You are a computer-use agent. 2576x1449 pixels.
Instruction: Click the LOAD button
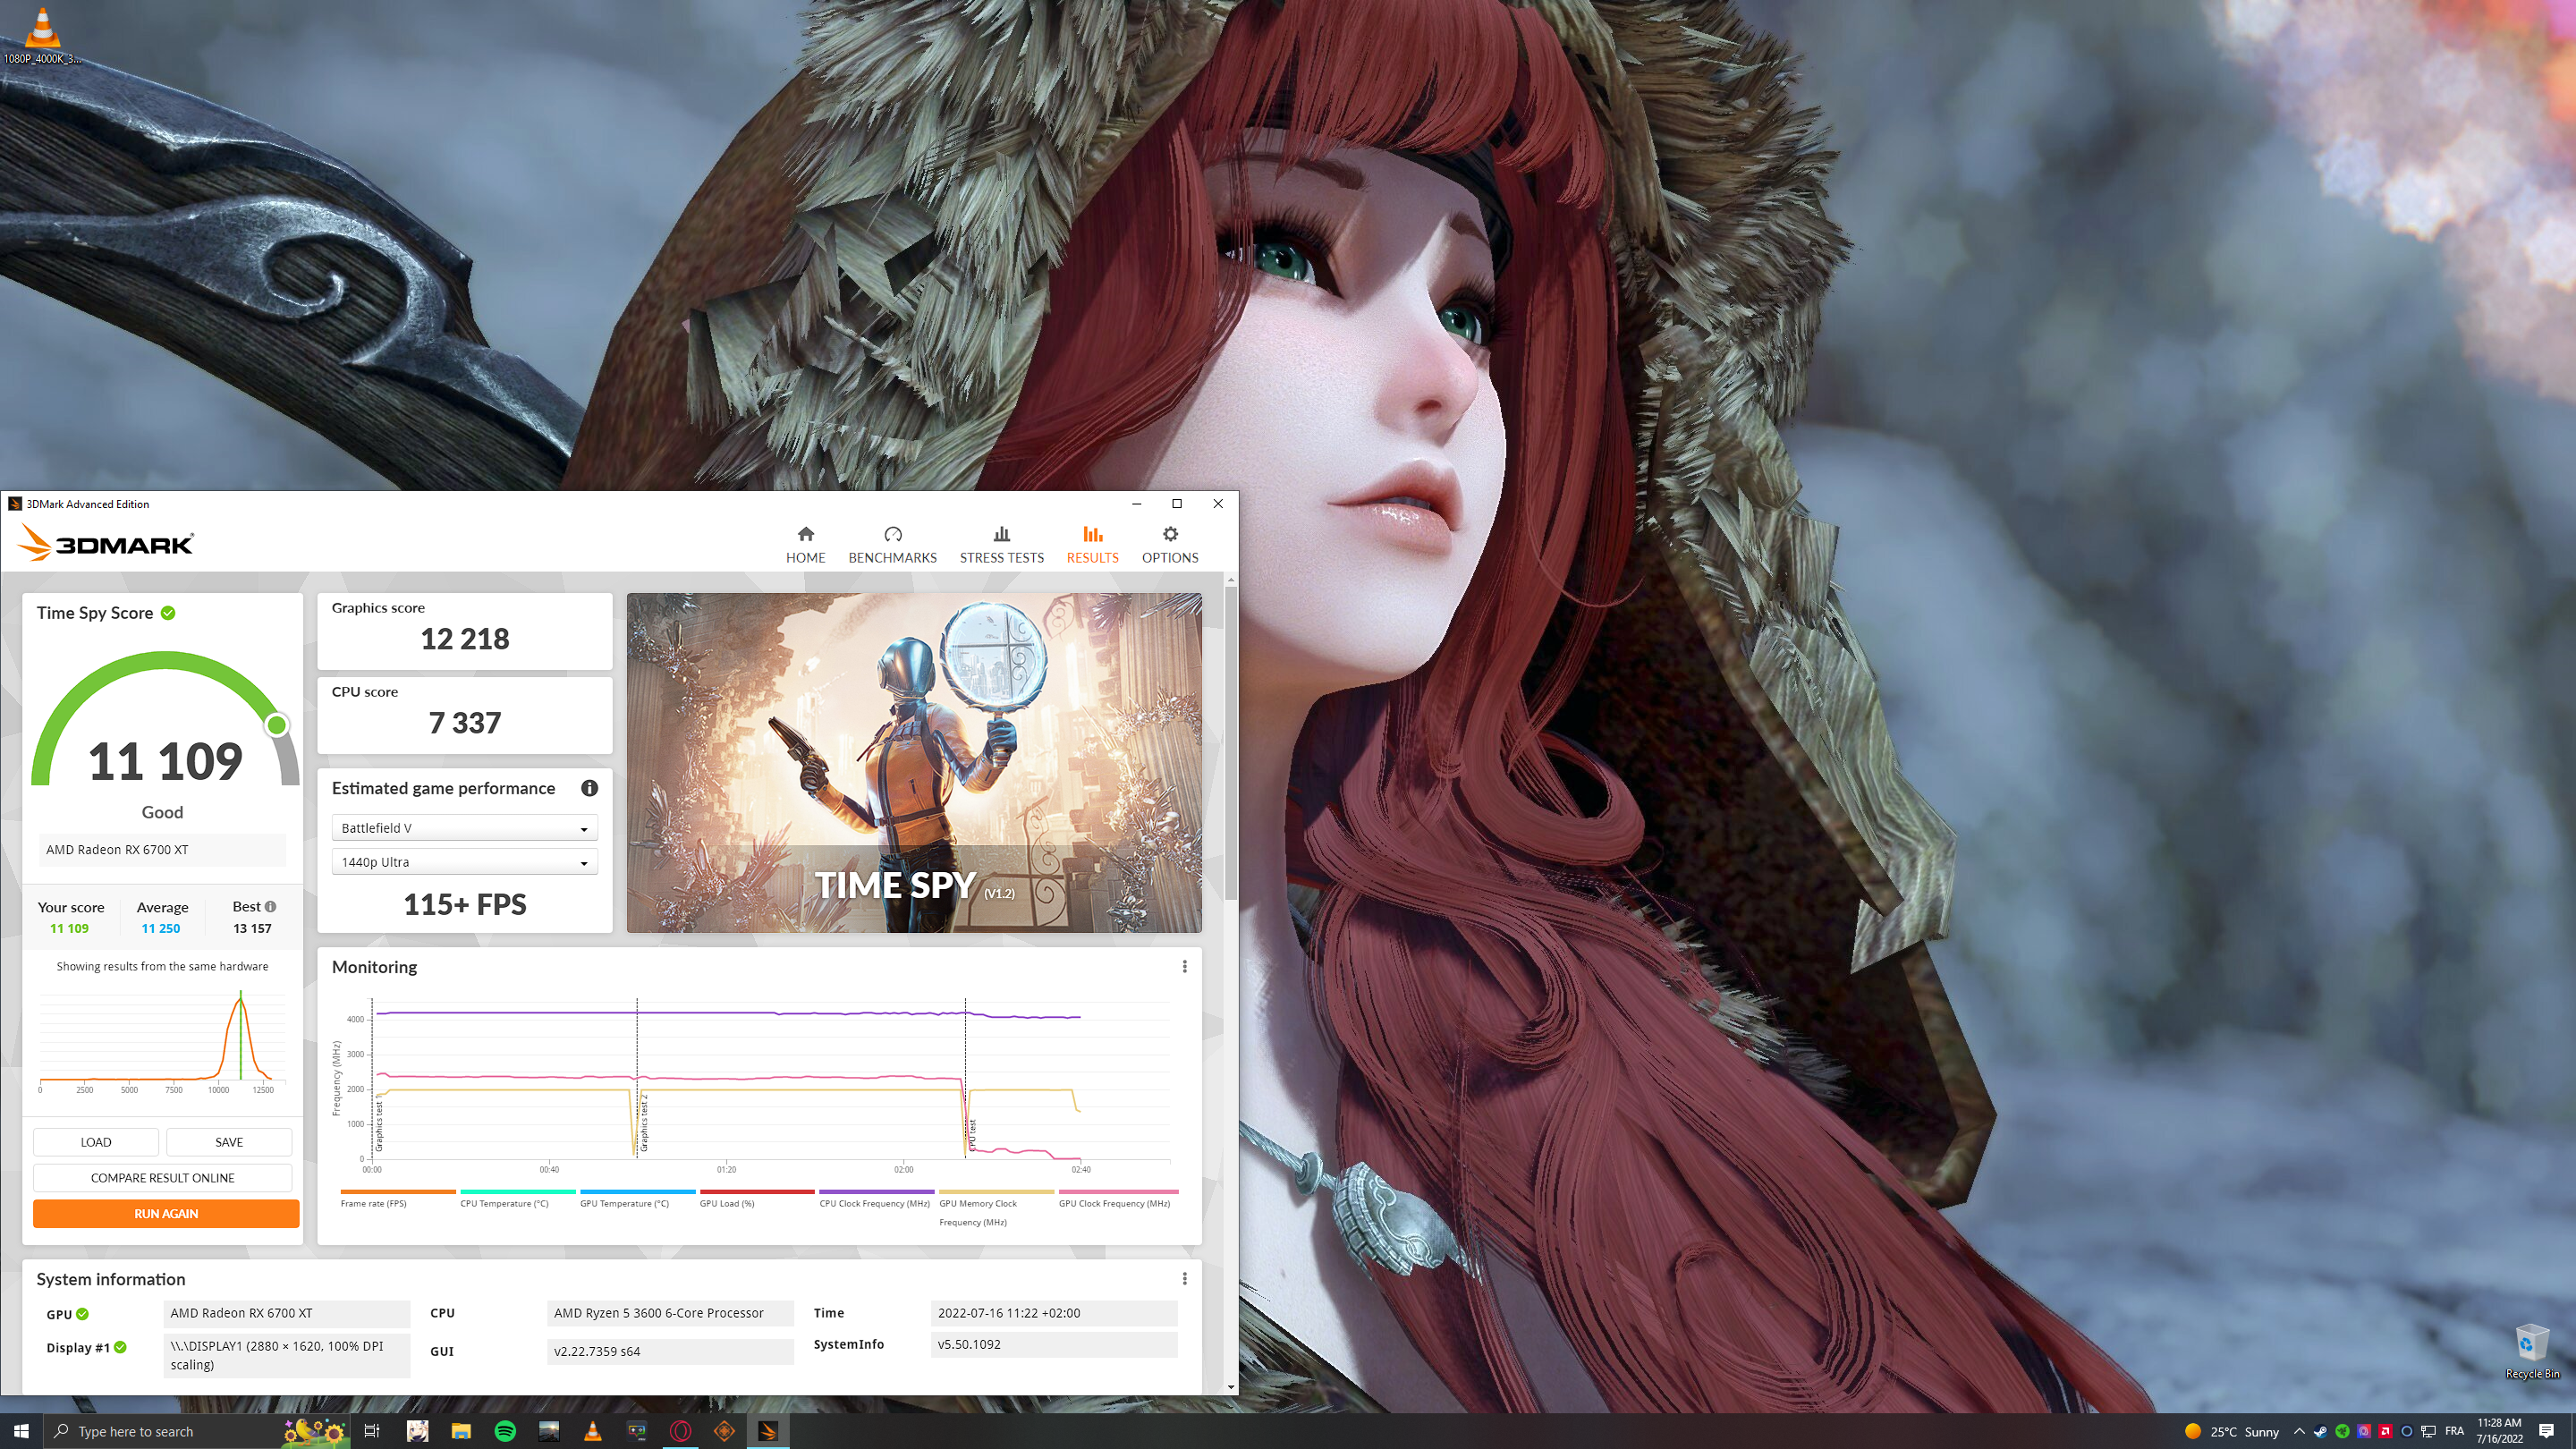pos(96,1142)
